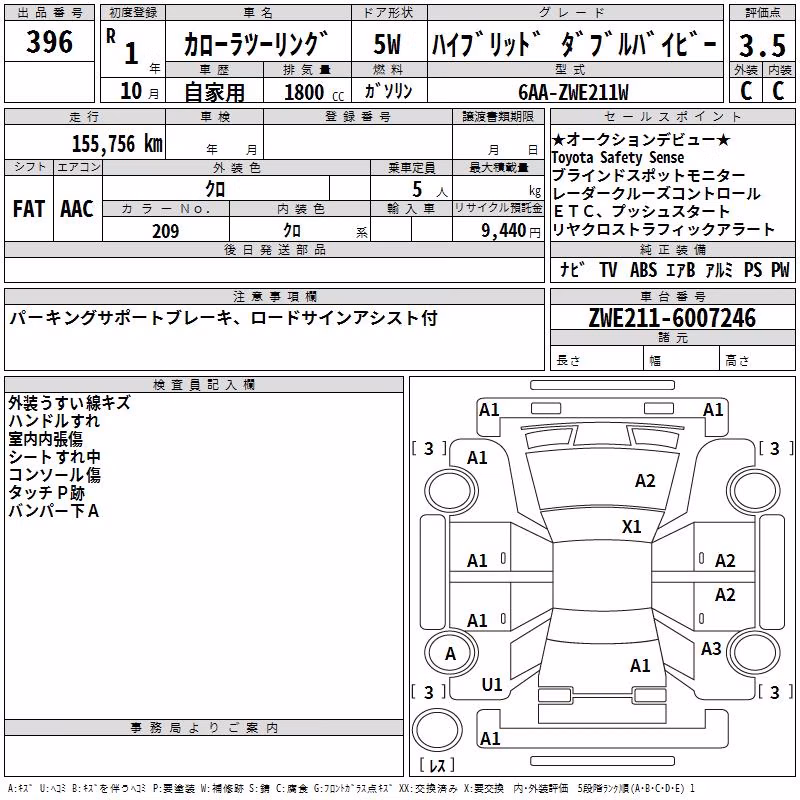Click the レーダークルーズコントロール line
Screen dimensions: 800x800
click(x=656, y=193)
